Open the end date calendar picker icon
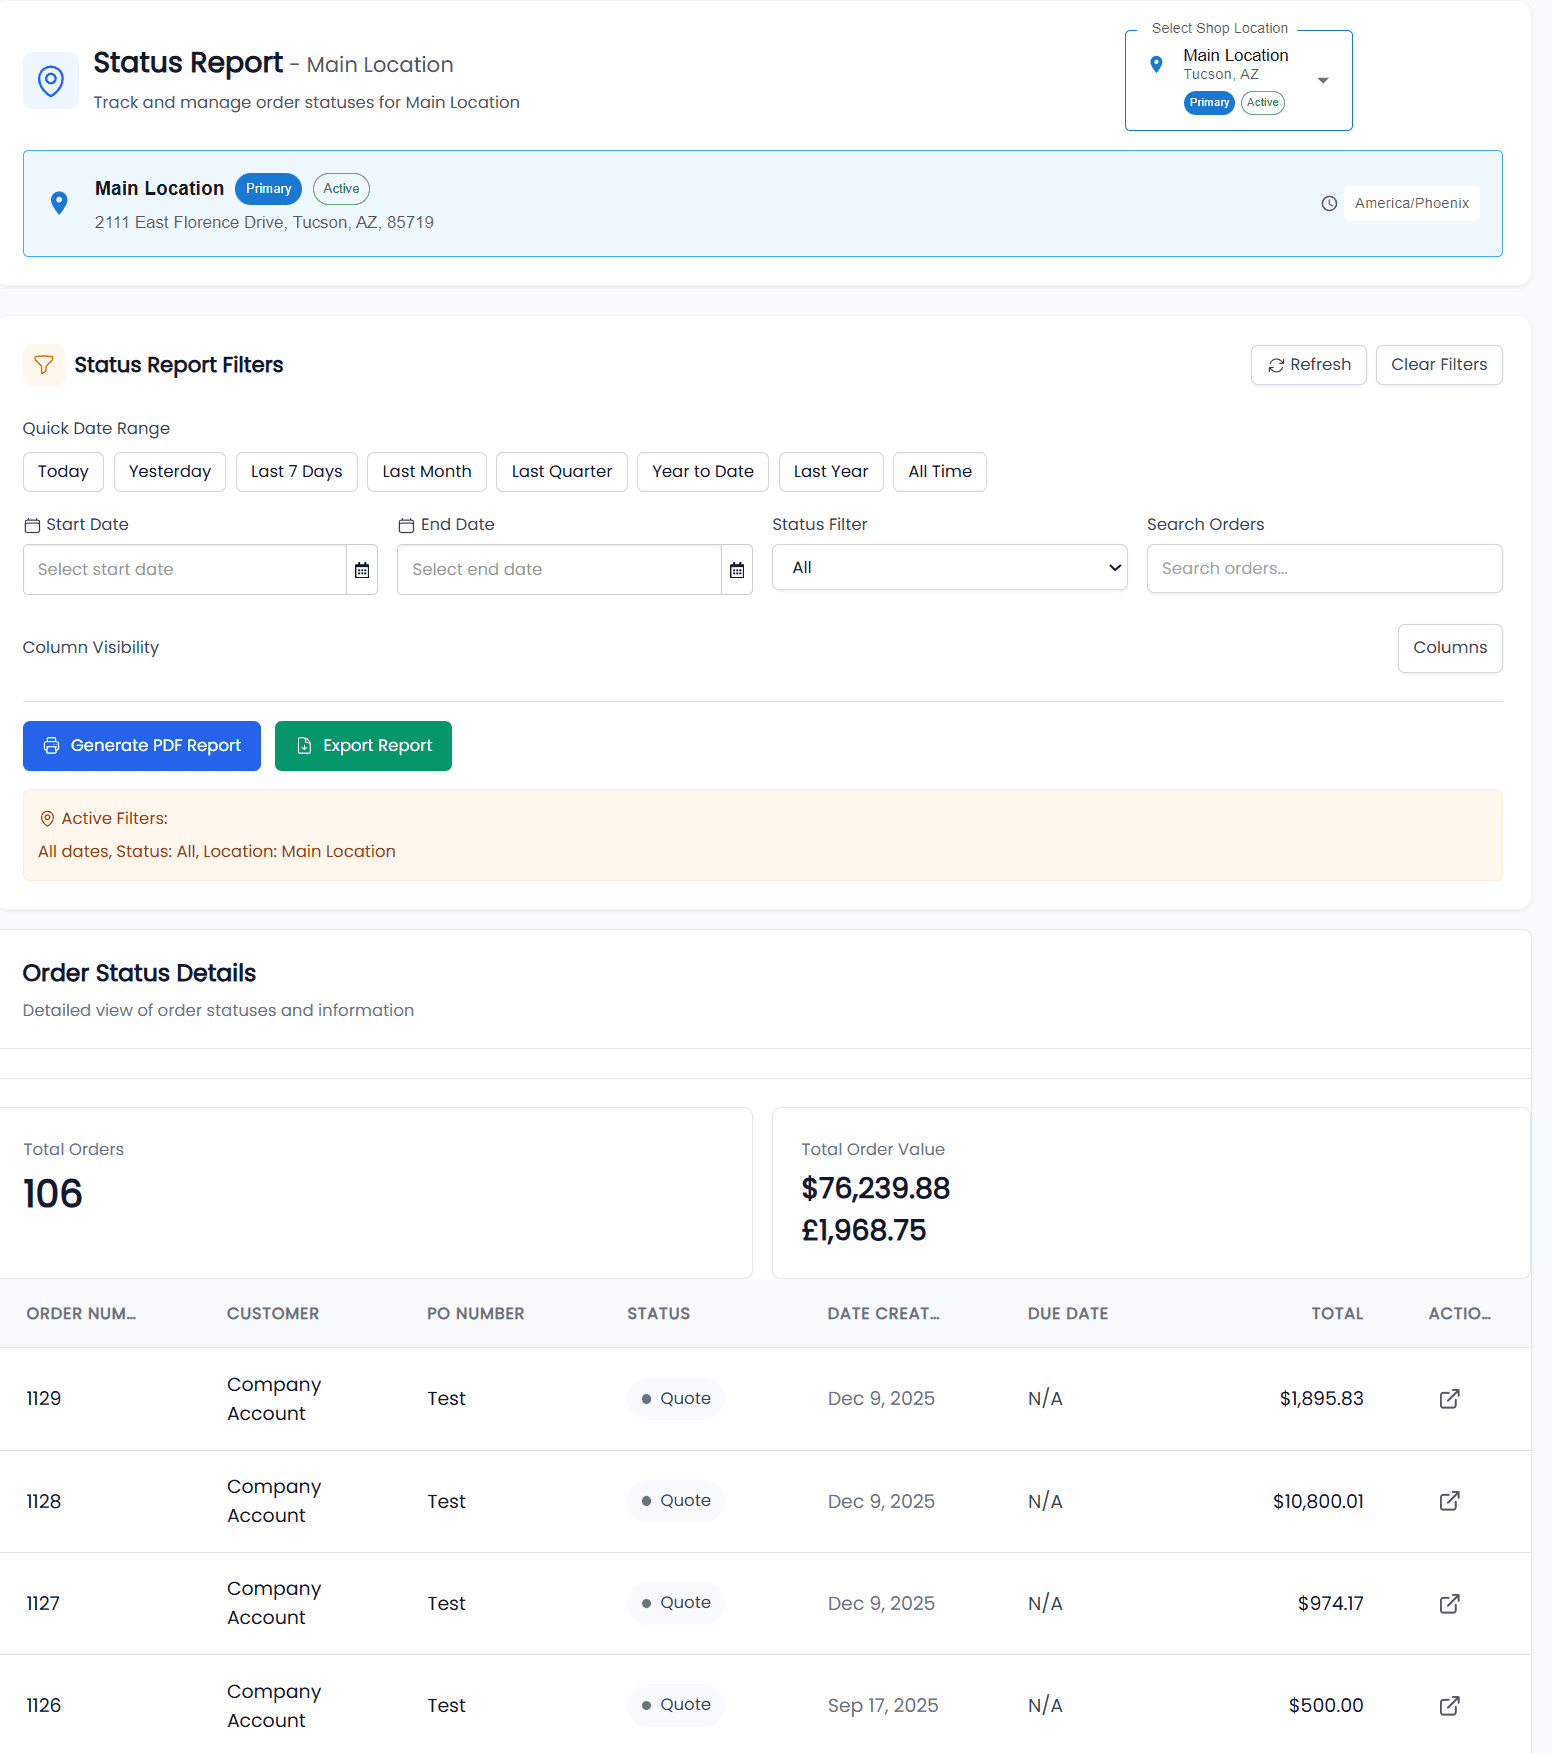Image resolution: width=1552 pixels, height=1753 pixels. coord(737,570)
